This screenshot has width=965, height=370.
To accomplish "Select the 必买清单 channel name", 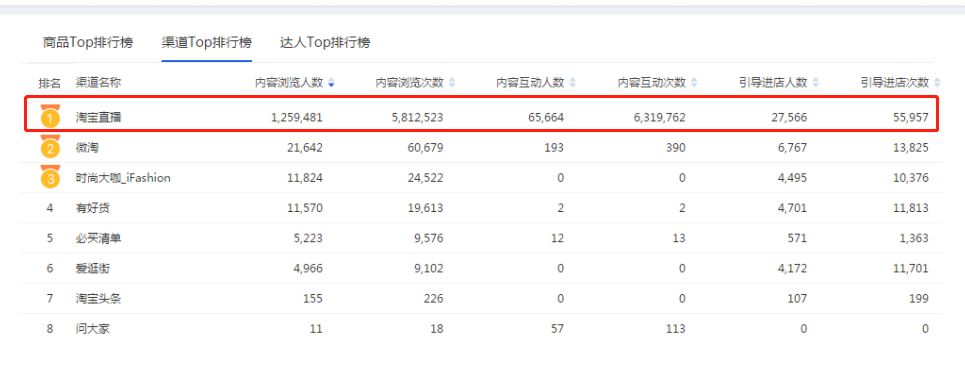I will click(x=98, y=238).
